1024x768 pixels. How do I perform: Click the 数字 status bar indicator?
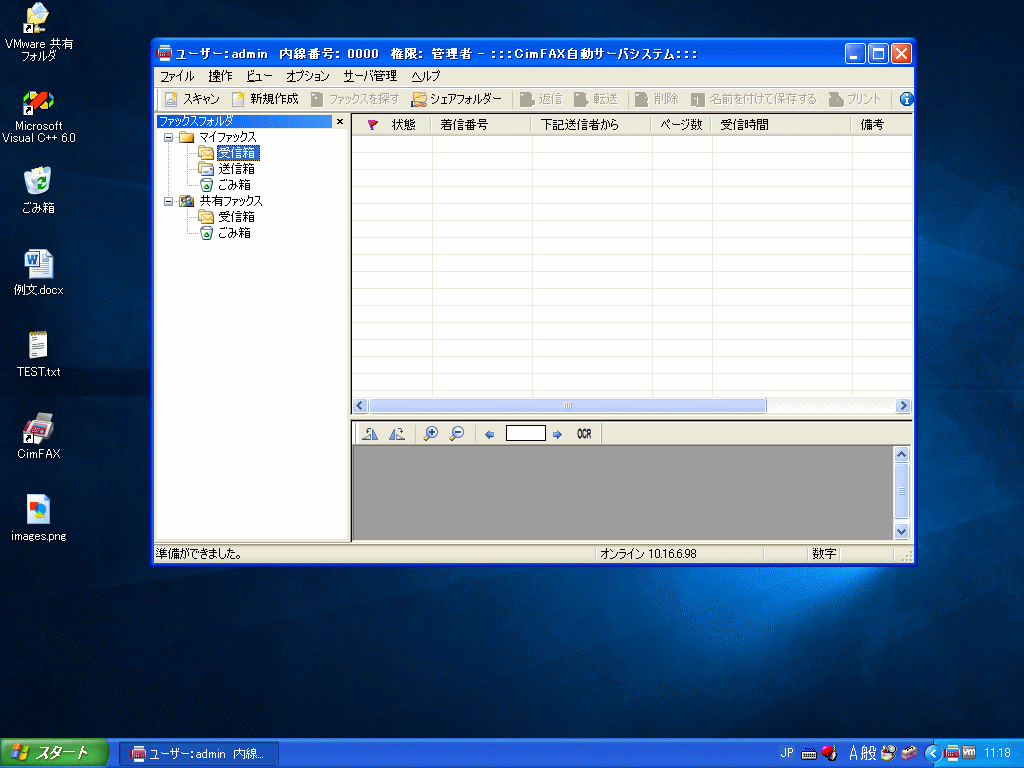click(824, 554)
